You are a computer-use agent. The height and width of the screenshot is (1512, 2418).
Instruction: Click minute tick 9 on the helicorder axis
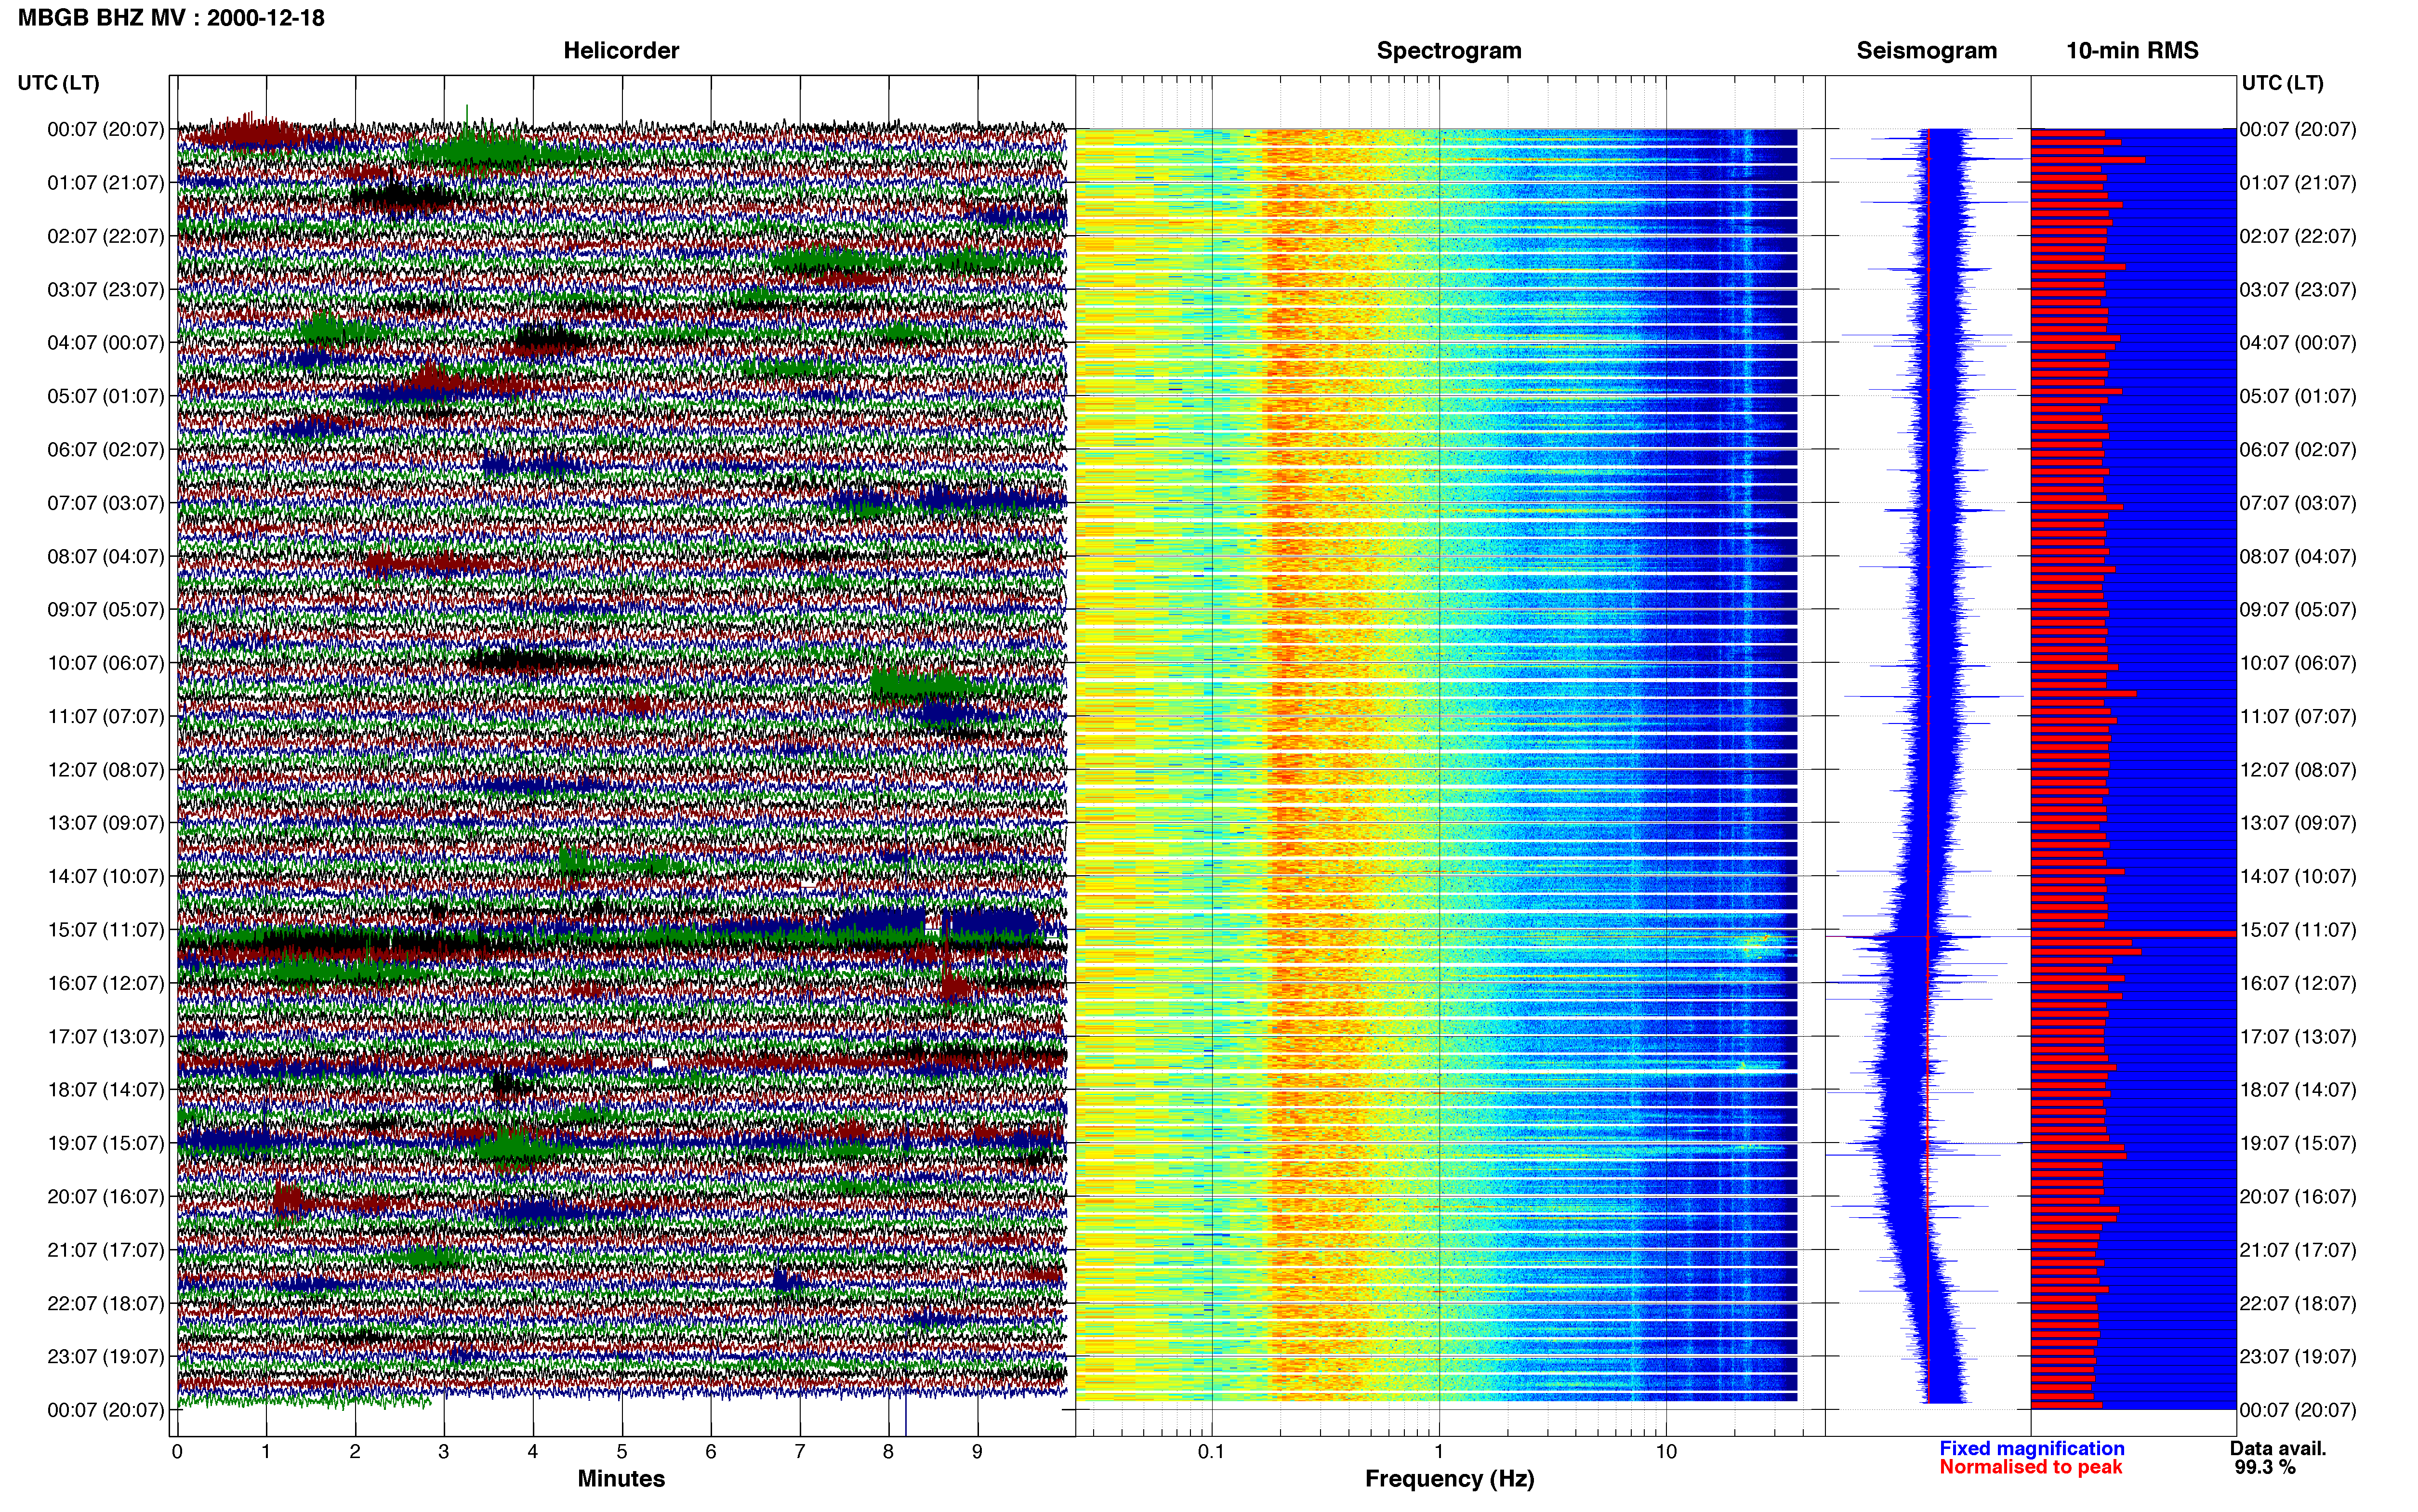click(x=978, y=1452)
